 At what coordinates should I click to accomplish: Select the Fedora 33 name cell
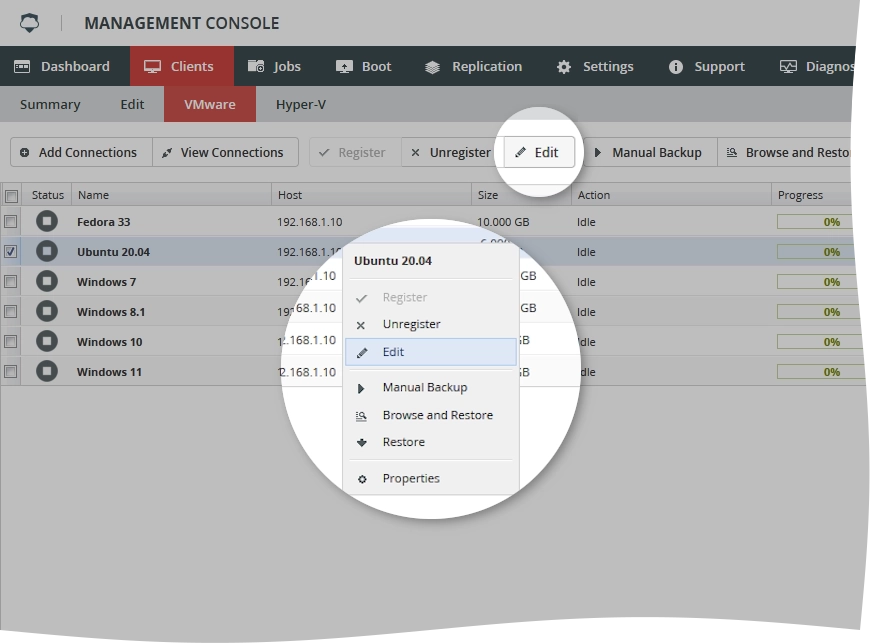[104, 222]
